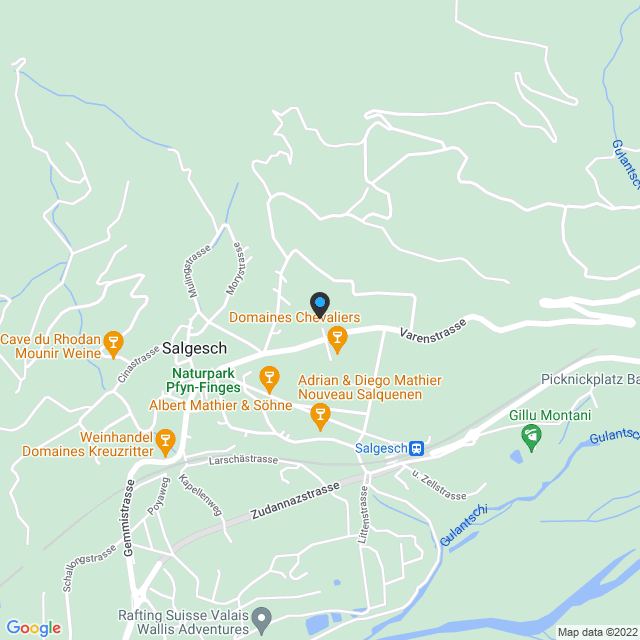Select the Naturpark Pfyn-Finges label
Viewport: 640px width, 640px height.
pyautogui.click(x=203, y=380)
